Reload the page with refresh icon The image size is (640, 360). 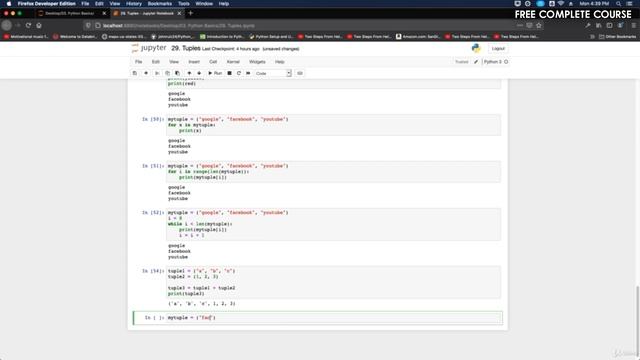(28, 25)
